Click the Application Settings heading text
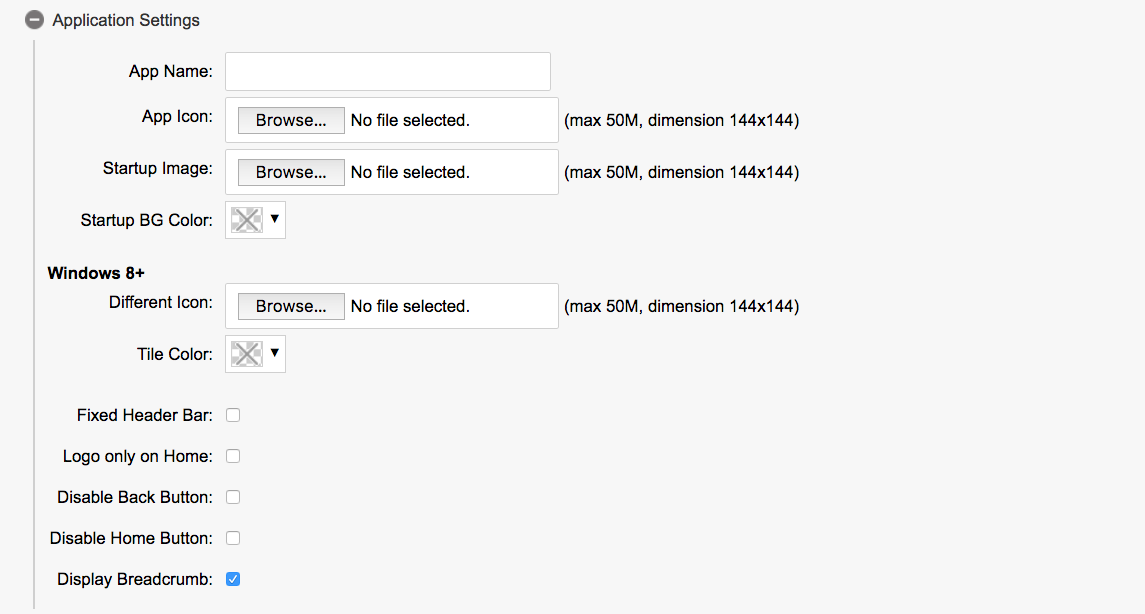The height and width of the screenshot is (614, 1145). (x=126, y=20)
